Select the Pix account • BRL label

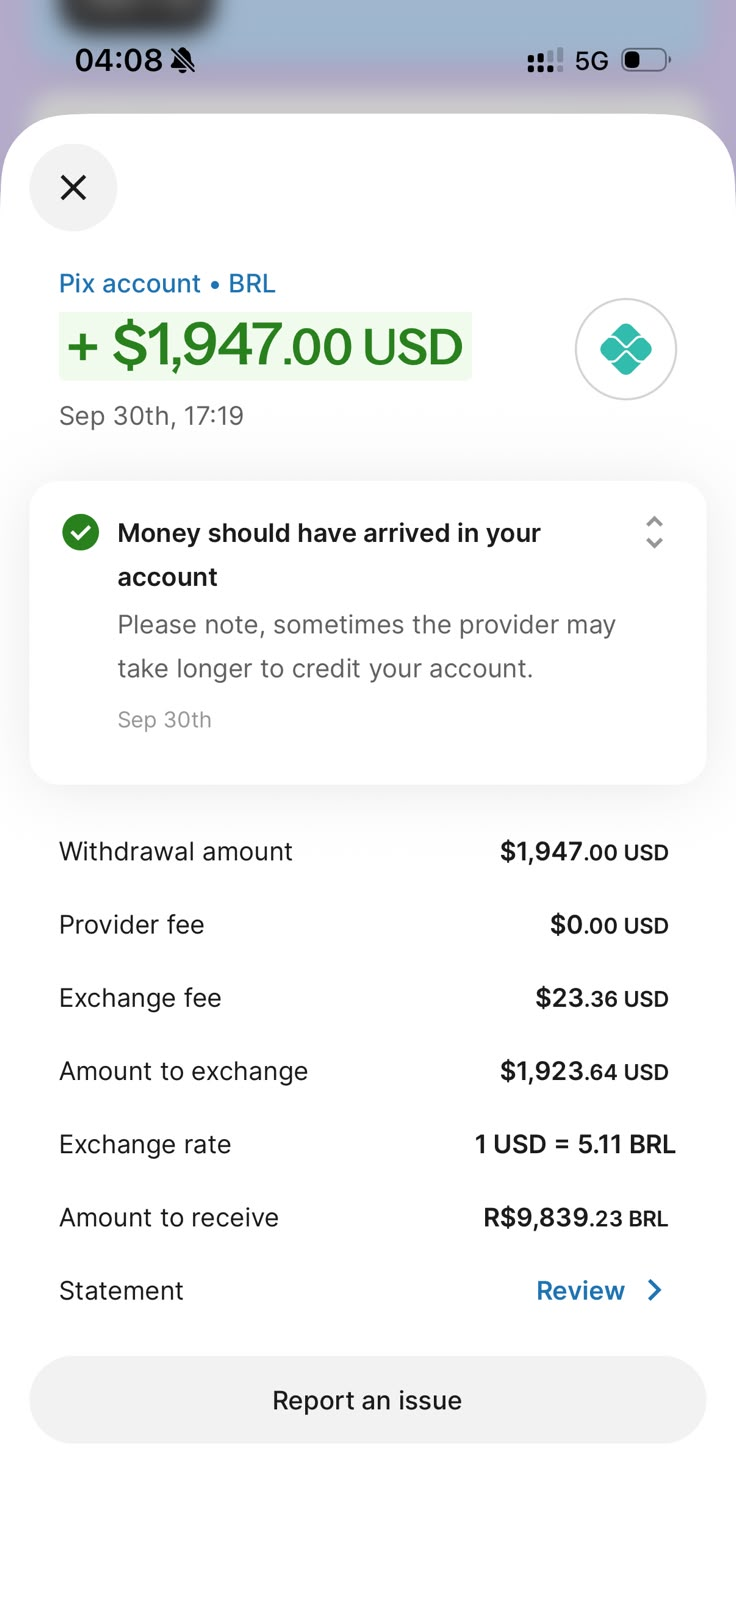pyautogui.click(x=167, y=283)
